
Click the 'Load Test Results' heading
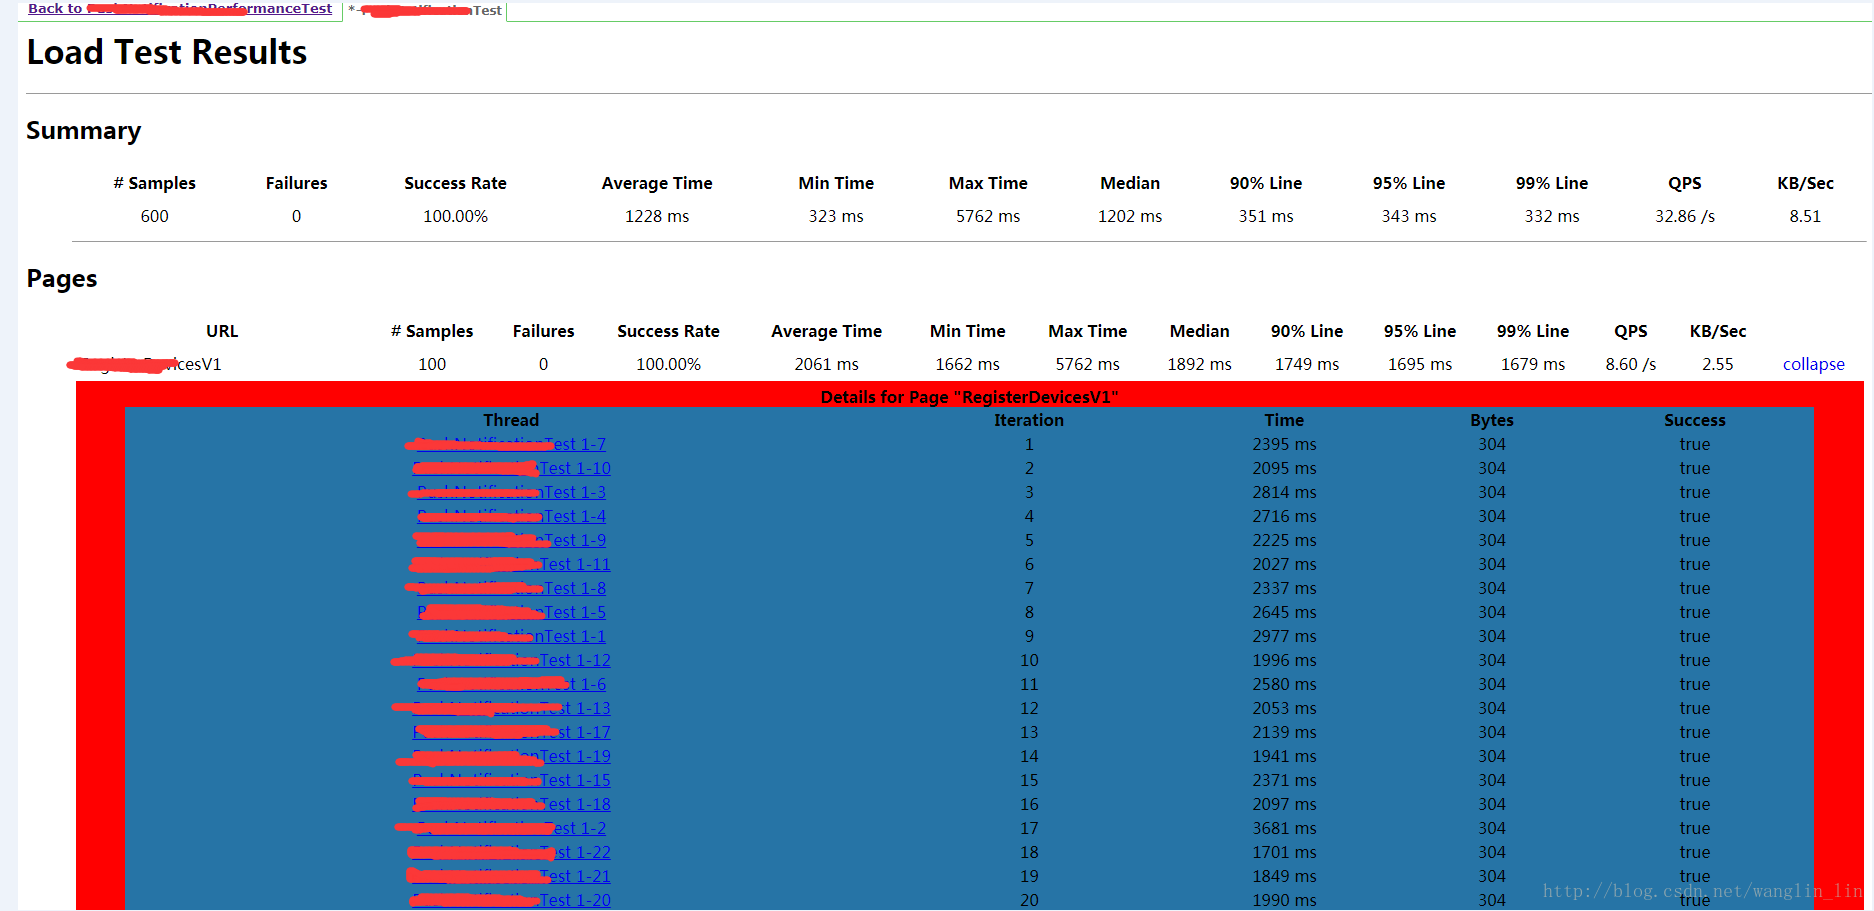click(167, 52)
